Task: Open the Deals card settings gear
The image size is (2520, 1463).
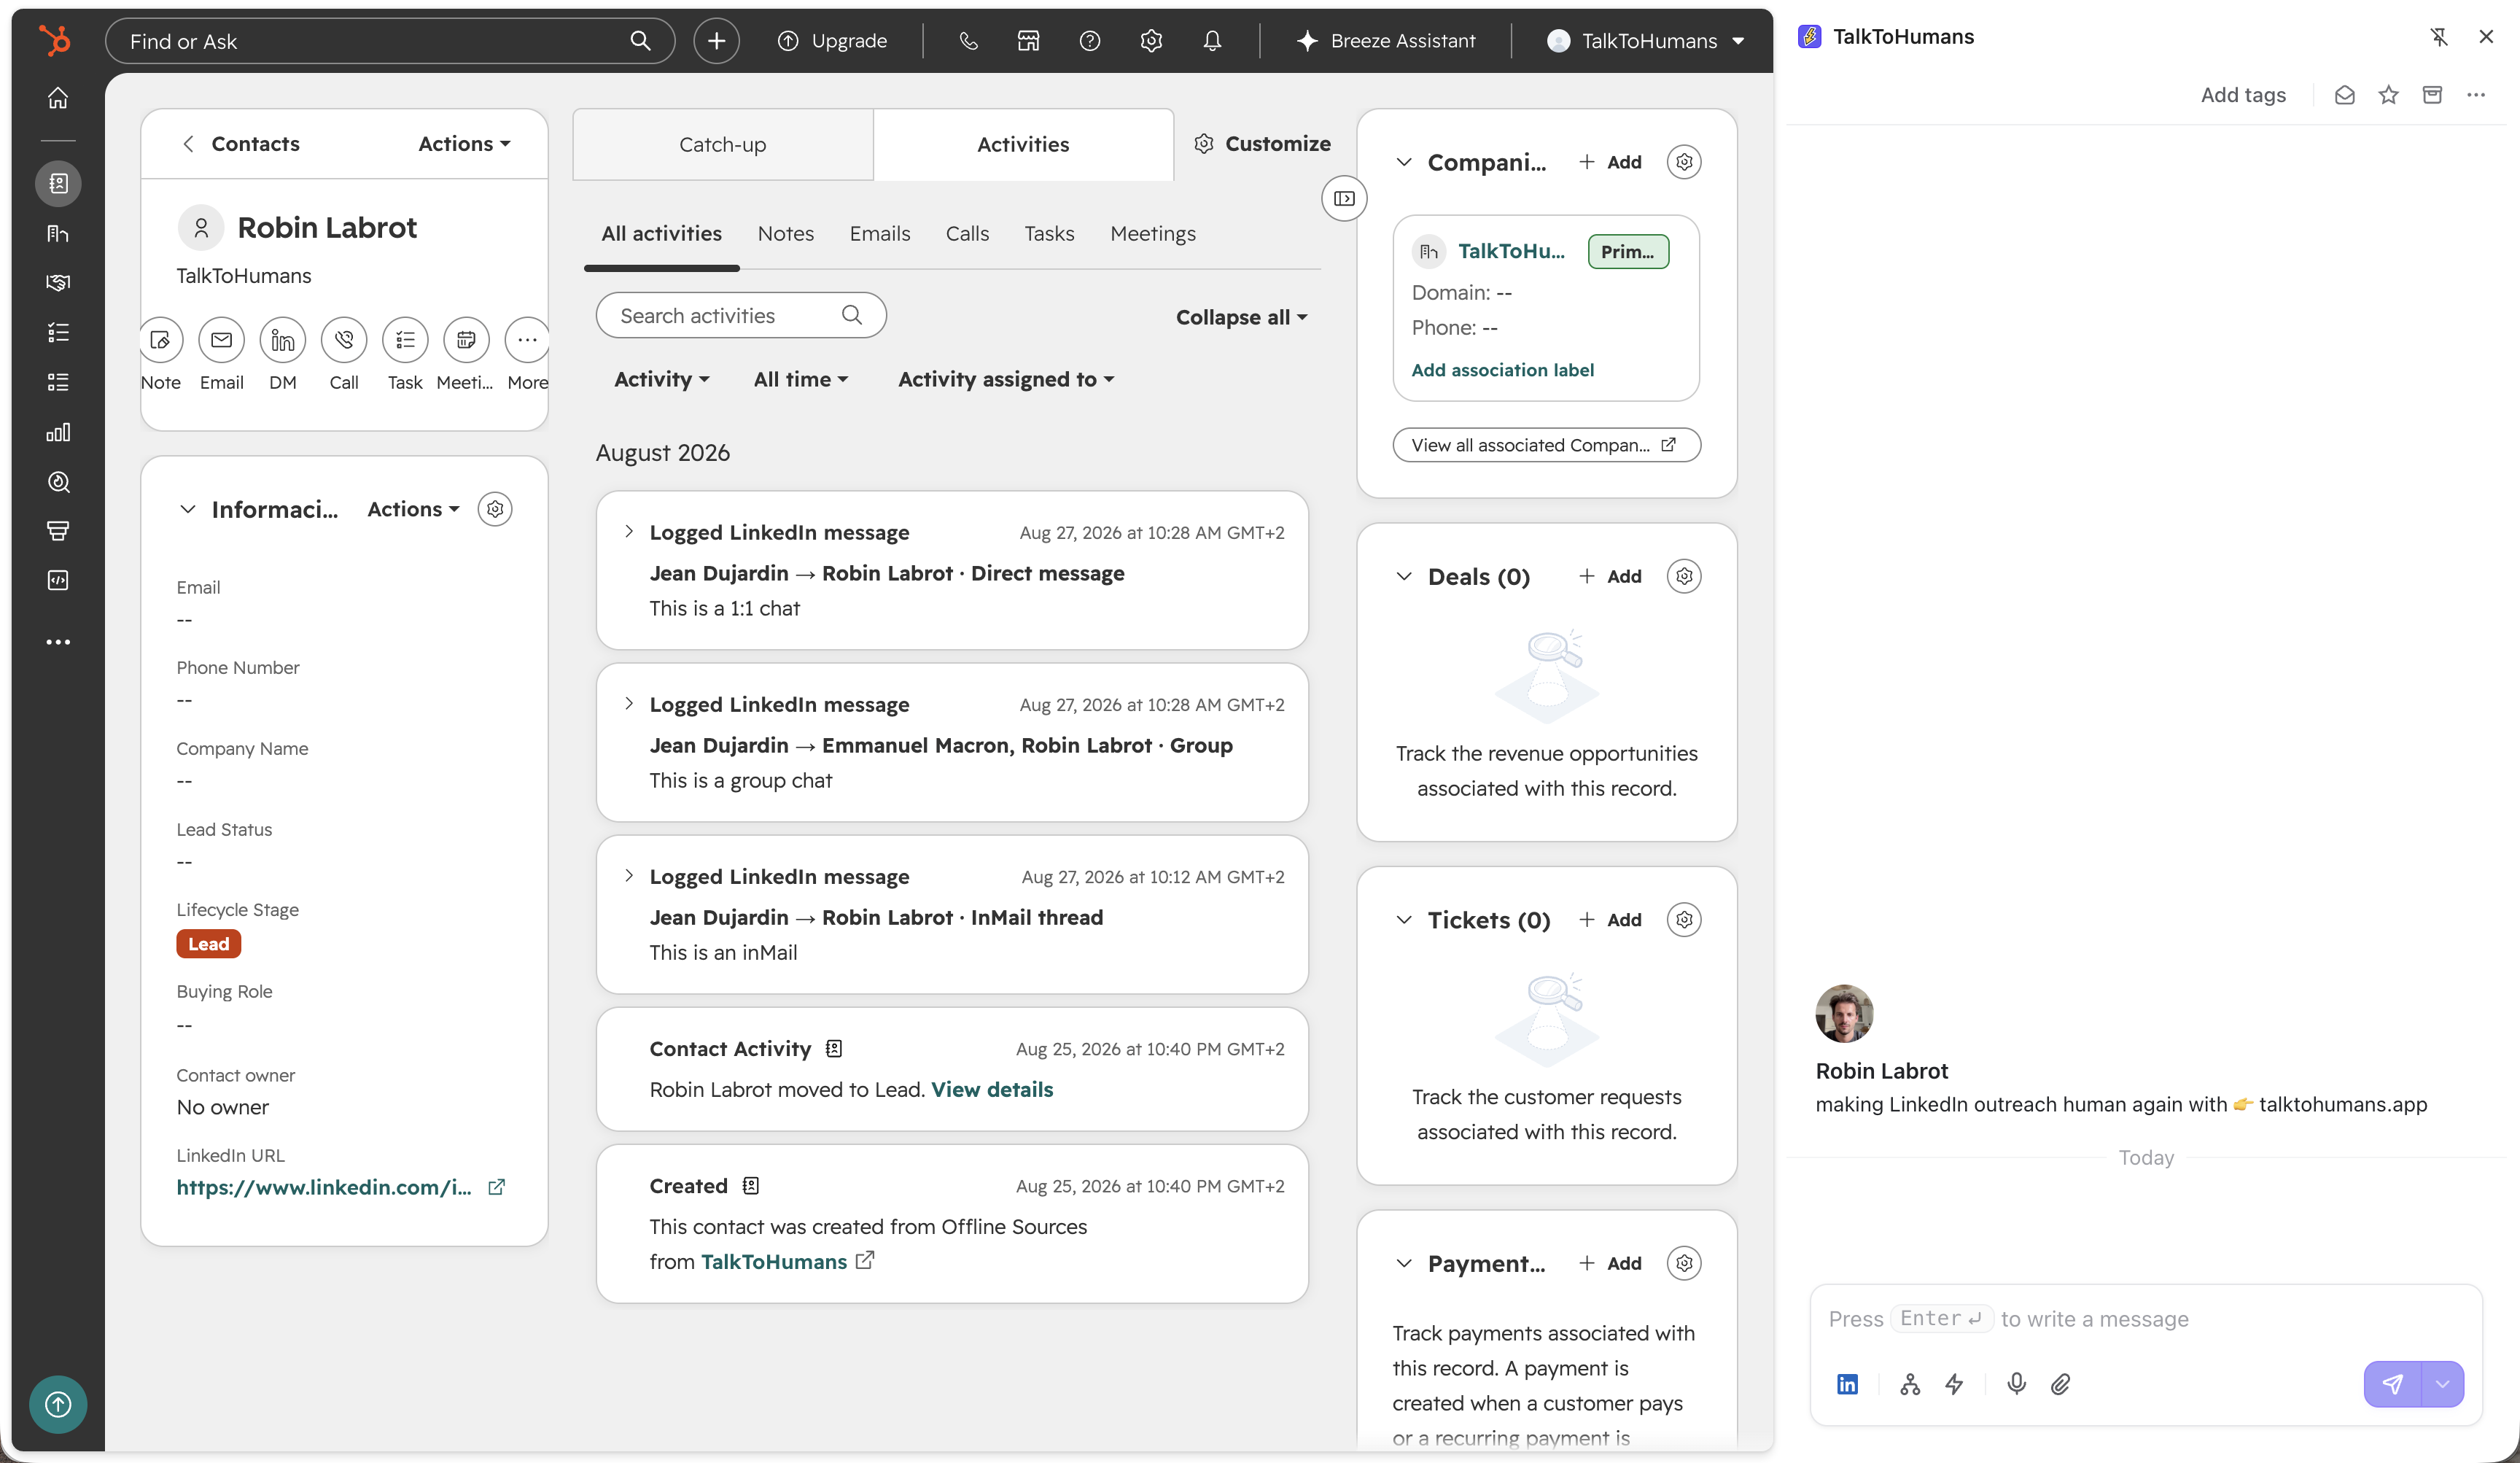Action: point(1684,576)
